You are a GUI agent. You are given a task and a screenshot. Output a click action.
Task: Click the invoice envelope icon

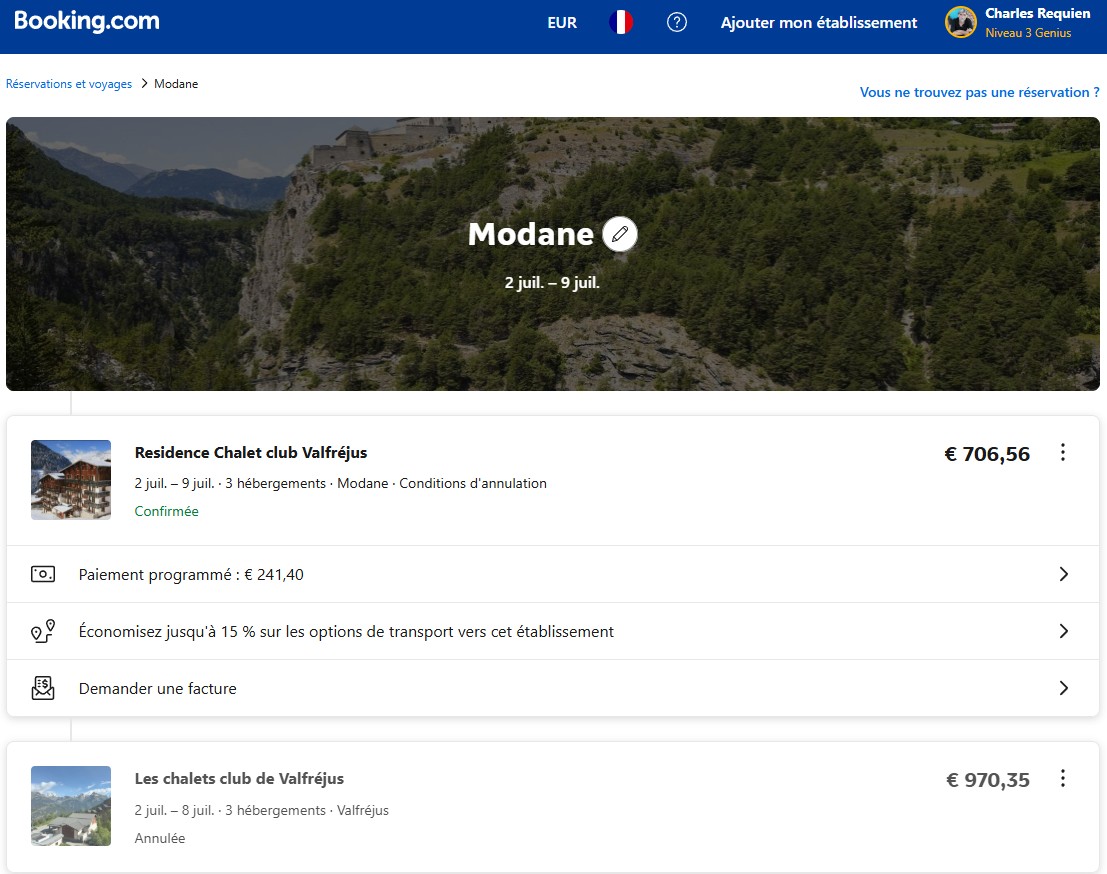point(43,688)
